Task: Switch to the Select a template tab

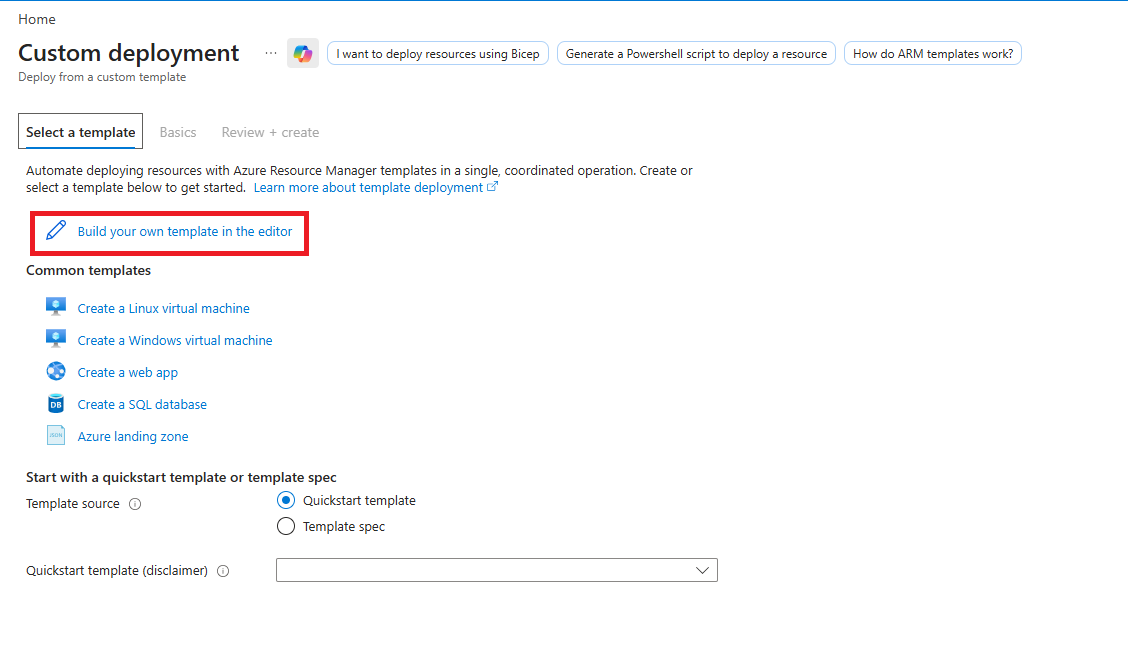Action: 81,132
